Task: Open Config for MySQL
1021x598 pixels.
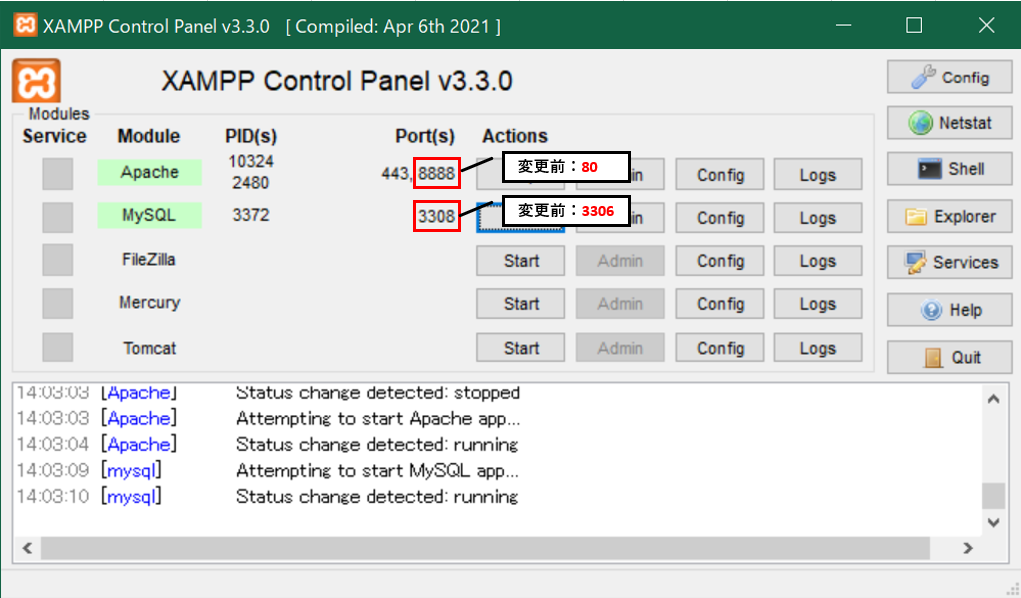Action: coord(719,217)
